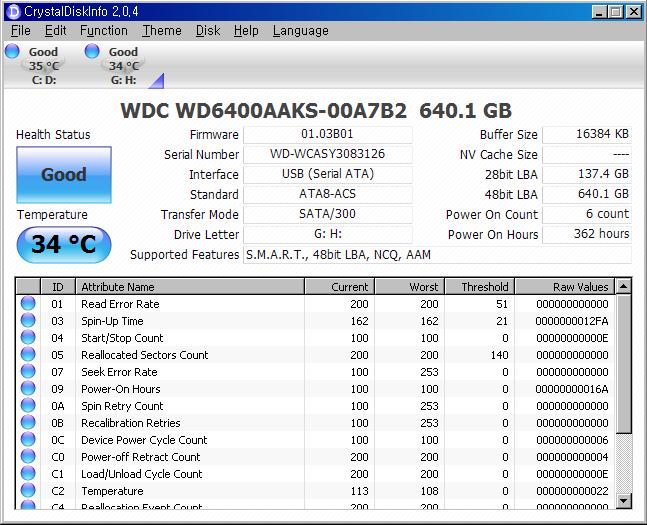This screenshot has width=647, height=525.
Task: Click the Supported Features field
Action: (437, 255)
